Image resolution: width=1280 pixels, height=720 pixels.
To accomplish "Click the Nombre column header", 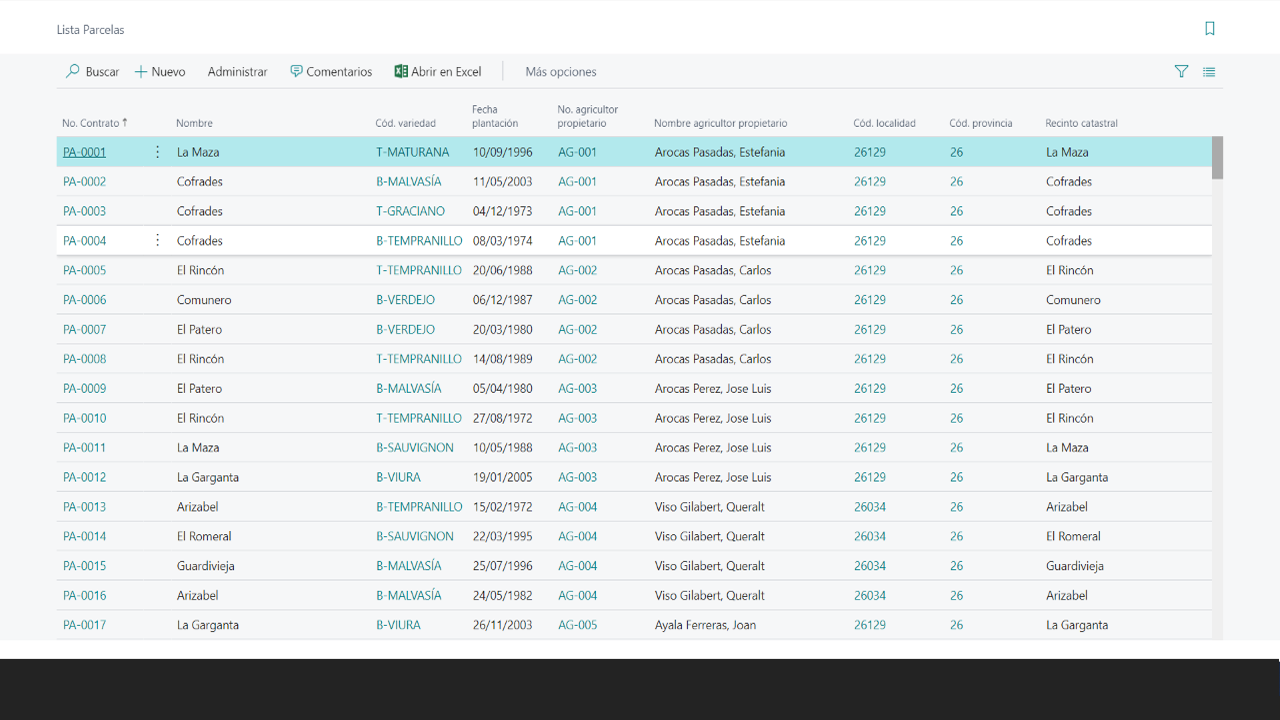I will coord(194,123).
